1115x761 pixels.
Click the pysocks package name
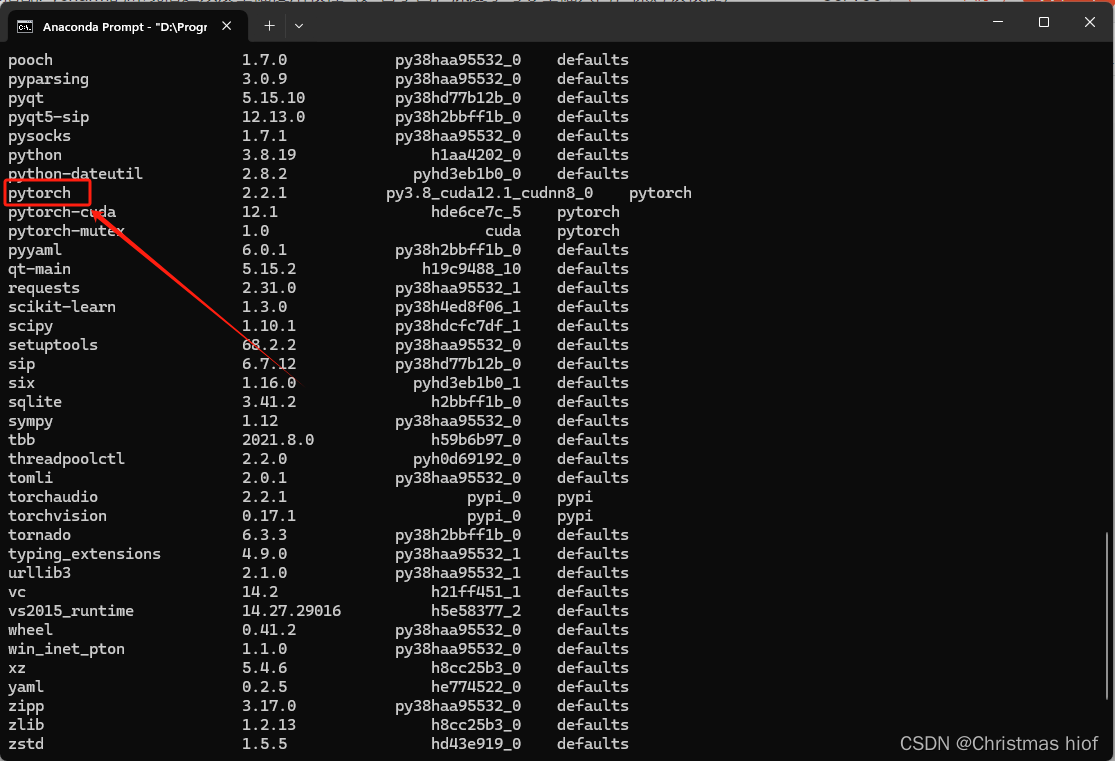tap(40, 136)
